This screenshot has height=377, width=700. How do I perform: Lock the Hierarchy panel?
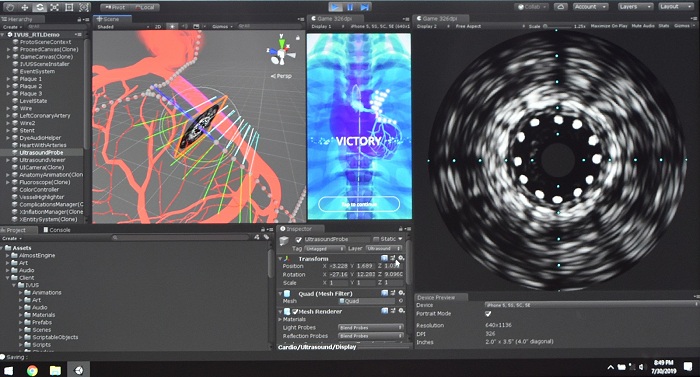click(79, 20)
